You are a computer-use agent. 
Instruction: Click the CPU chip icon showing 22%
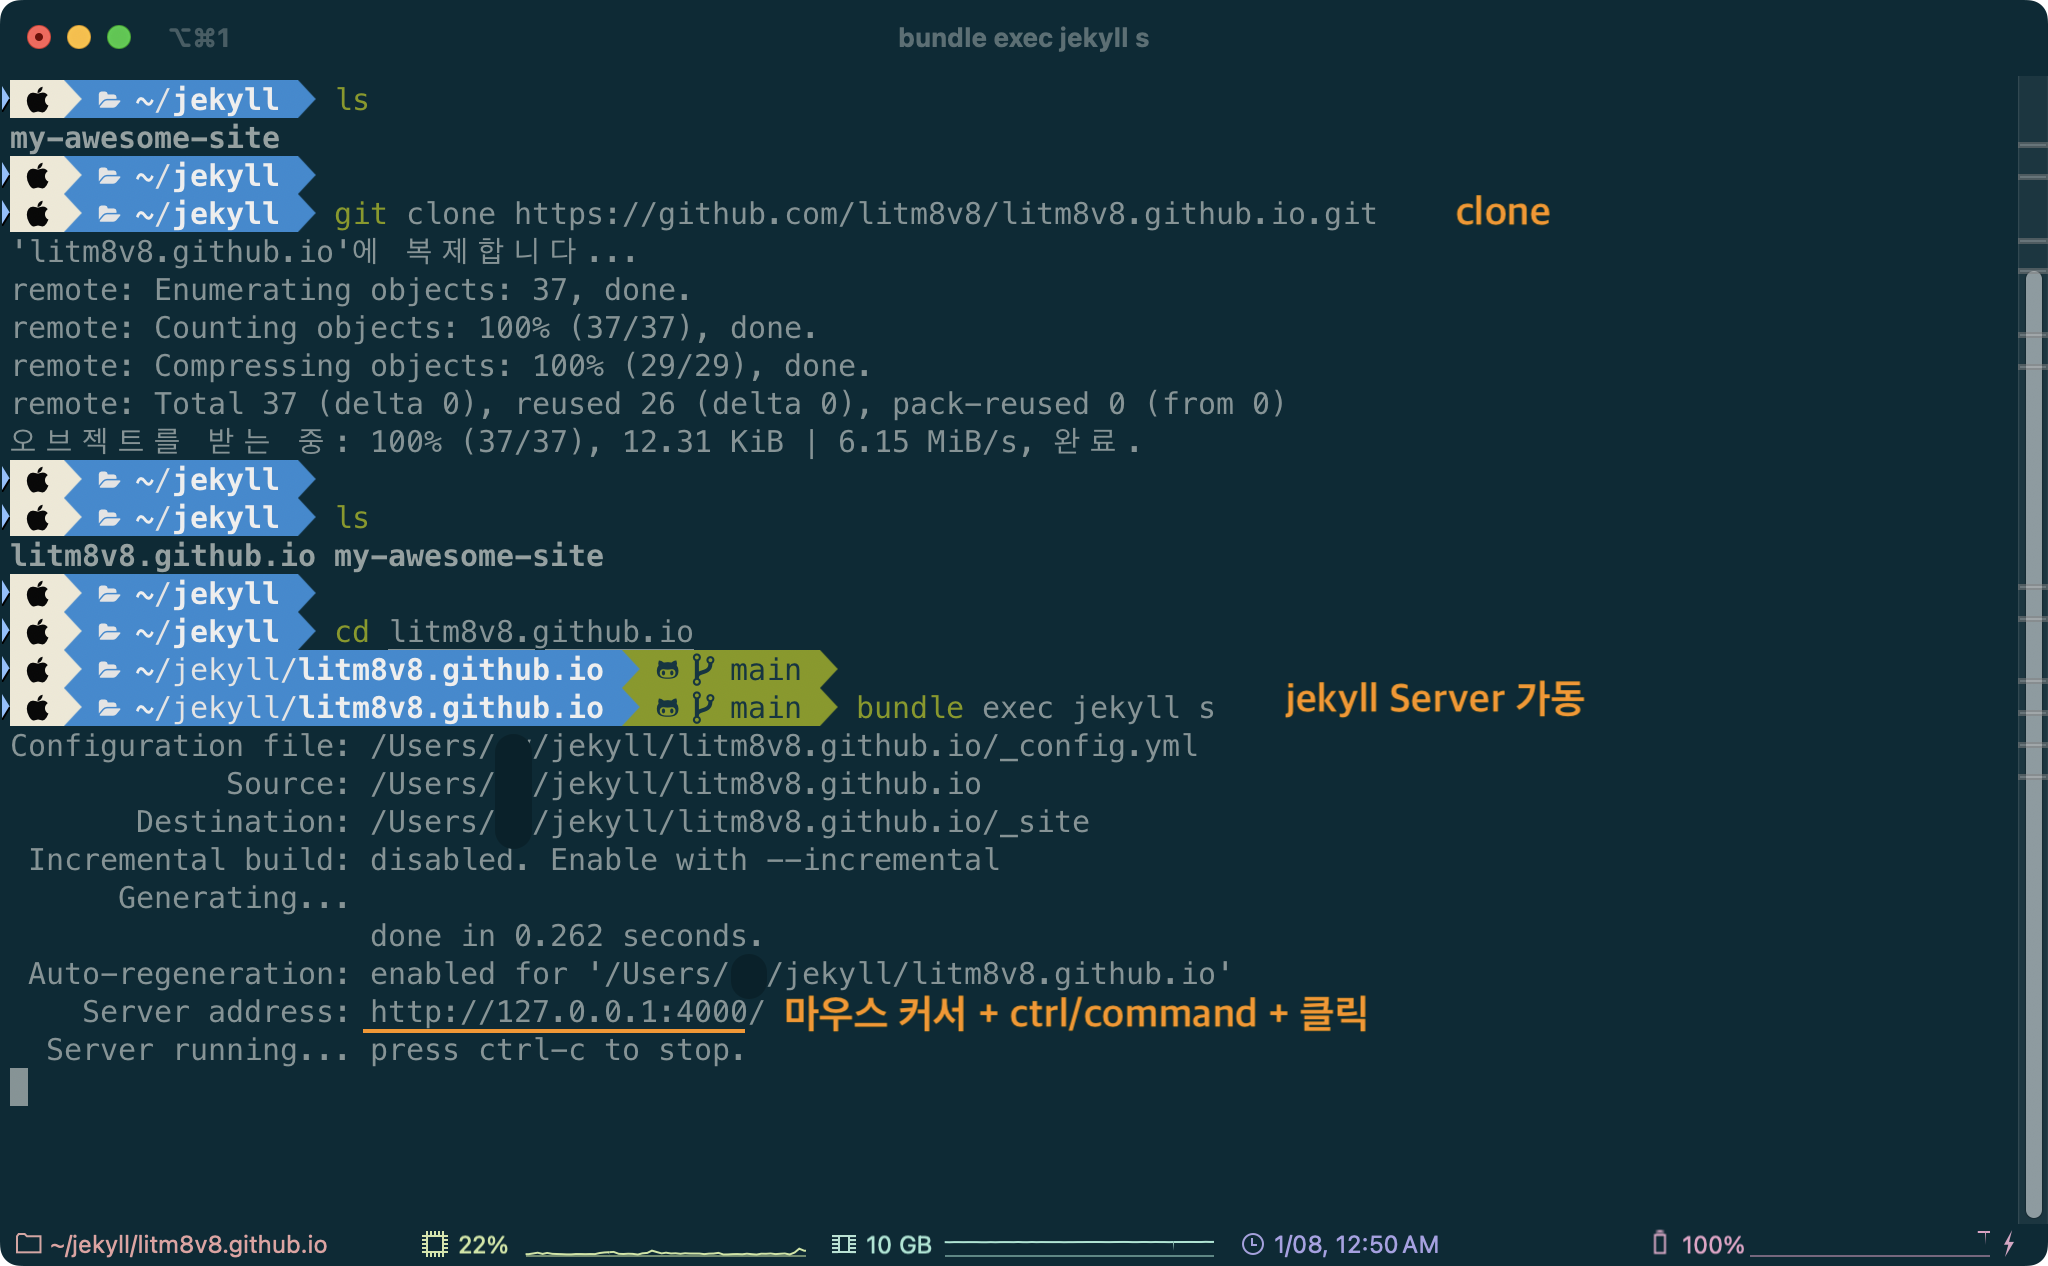click(x=434, y=1244)
